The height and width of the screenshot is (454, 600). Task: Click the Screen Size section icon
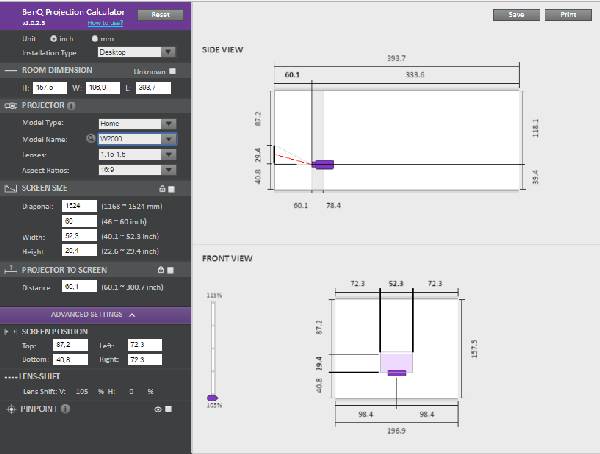pos(11,188)
